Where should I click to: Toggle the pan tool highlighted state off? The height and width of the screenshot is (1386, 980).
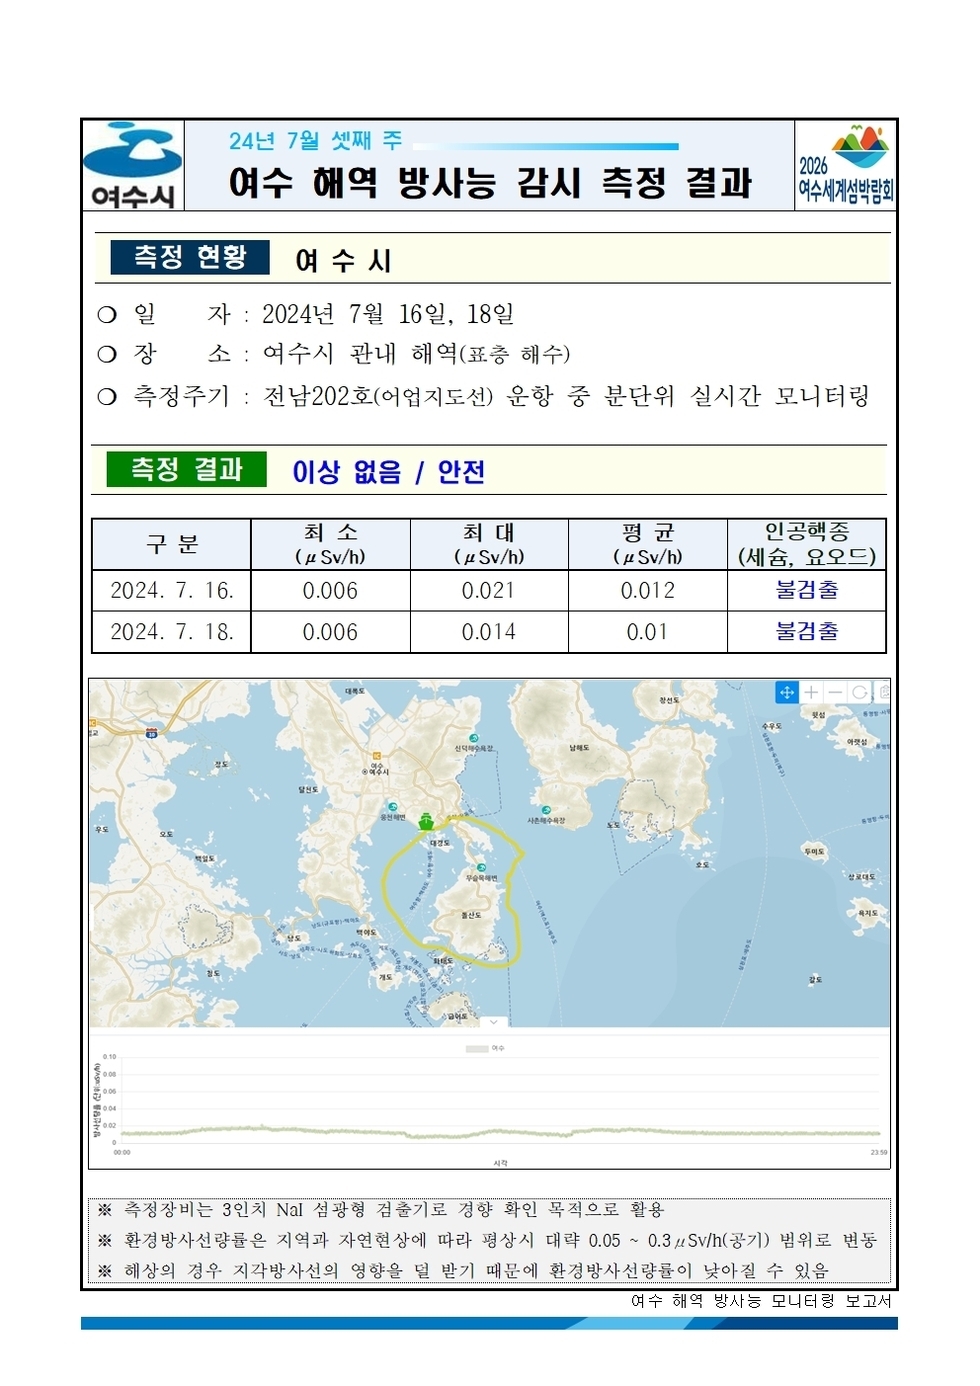click(787, 692)
